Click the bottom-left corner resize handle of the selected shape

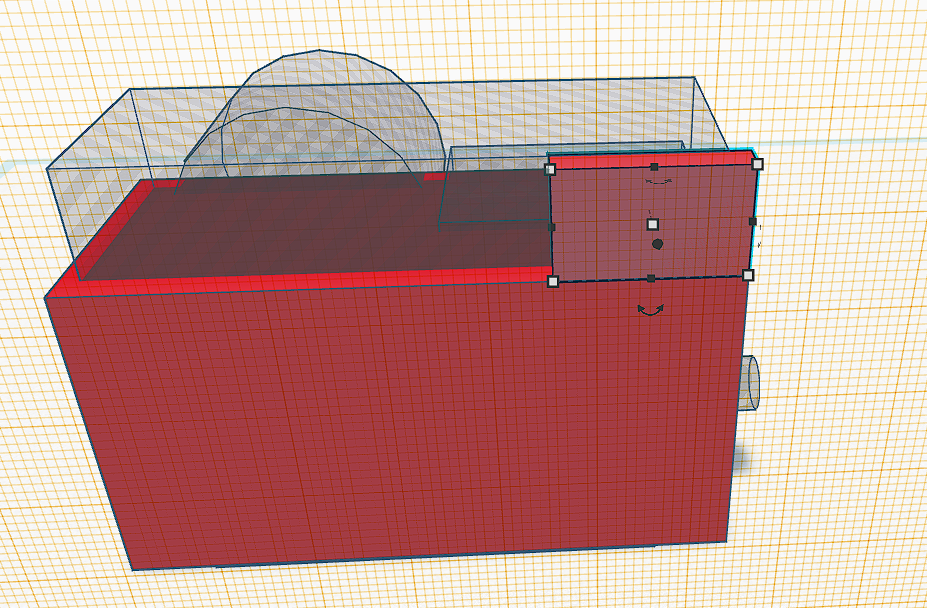[x=553, y=282]
